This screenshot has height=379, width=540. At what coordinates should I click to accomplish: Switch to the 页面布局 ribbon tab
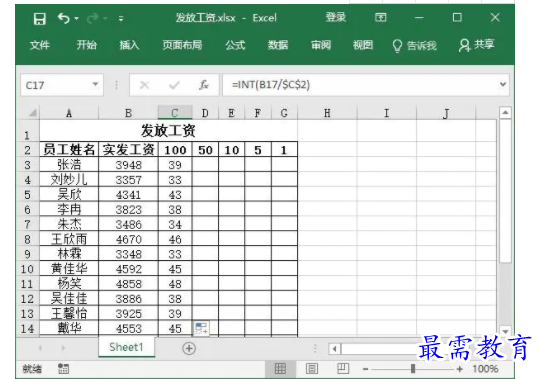(x=182, y=45)
